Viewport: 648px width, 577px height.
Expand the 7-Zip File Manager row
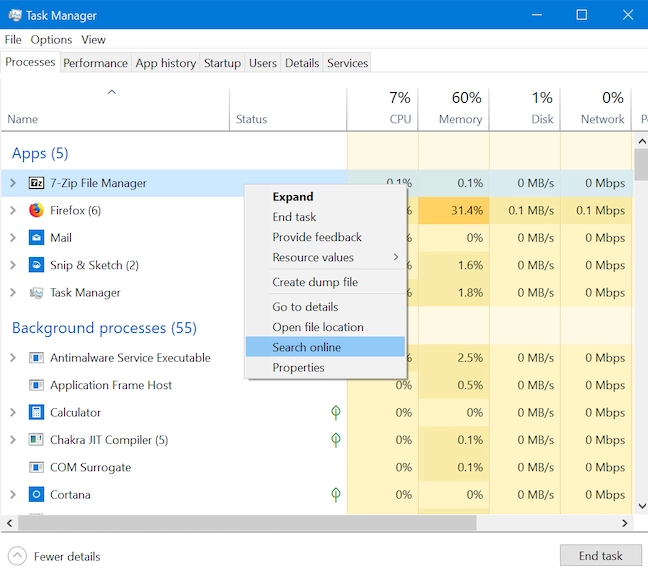click(13, 183)
